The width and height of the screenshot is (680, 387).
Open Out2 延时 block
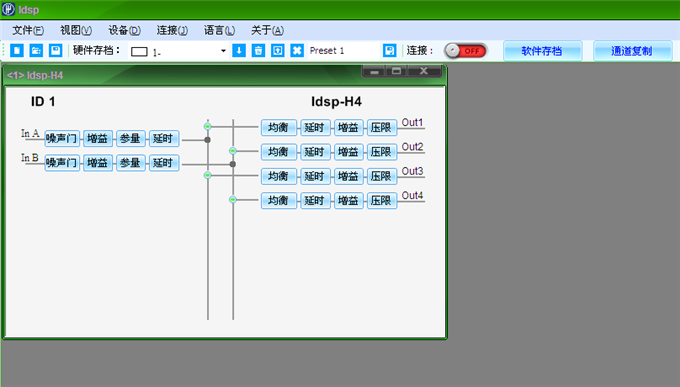tap(315, 152)
